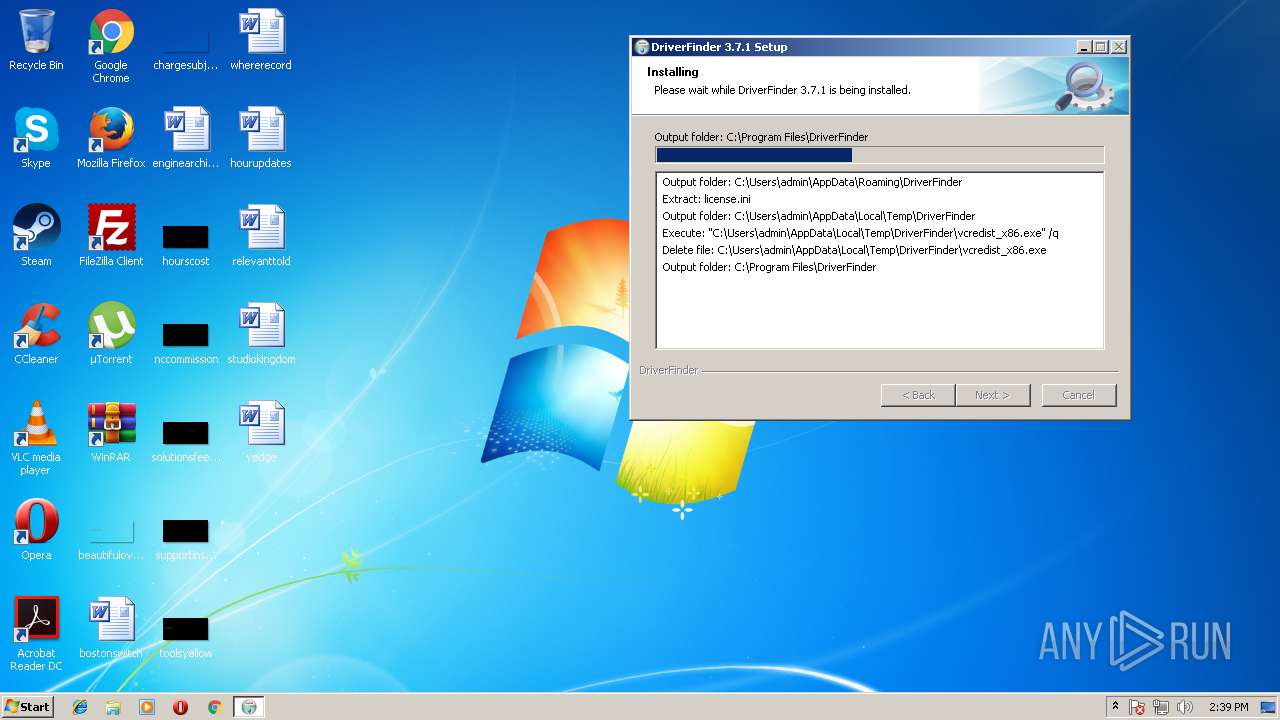Viewport: 1280px width, 720px height.
Task: Click the Start button
Action: coord(27,706)
